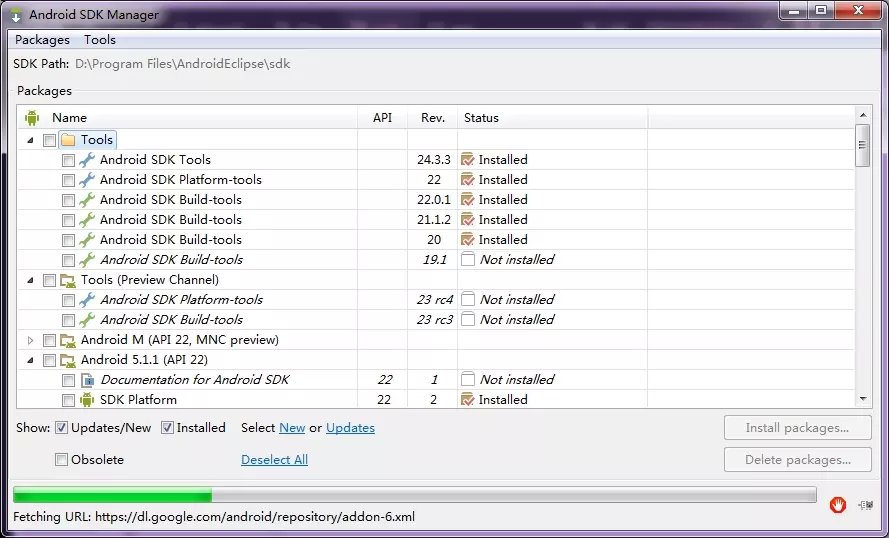This screenshot has width=889, height=538.
Task: Toggle the Updates/New show filter
Action: coord(61,428)
